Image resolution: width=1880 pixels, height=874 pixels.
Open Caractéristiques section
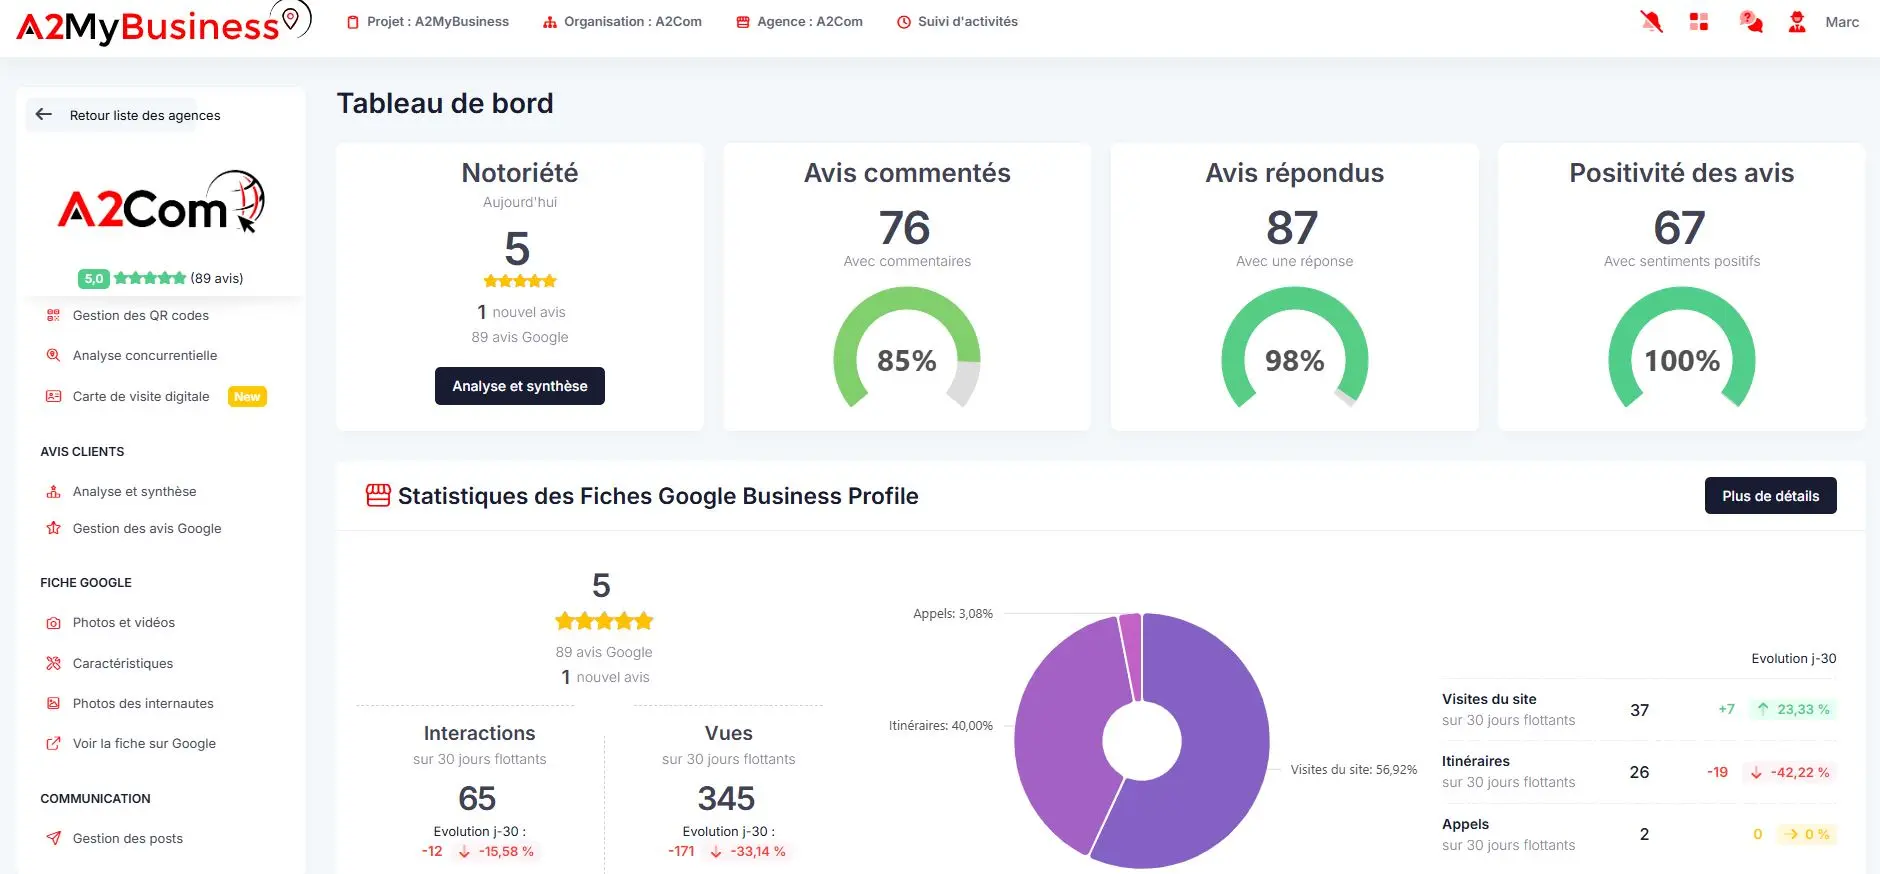[x=123, y=663]
